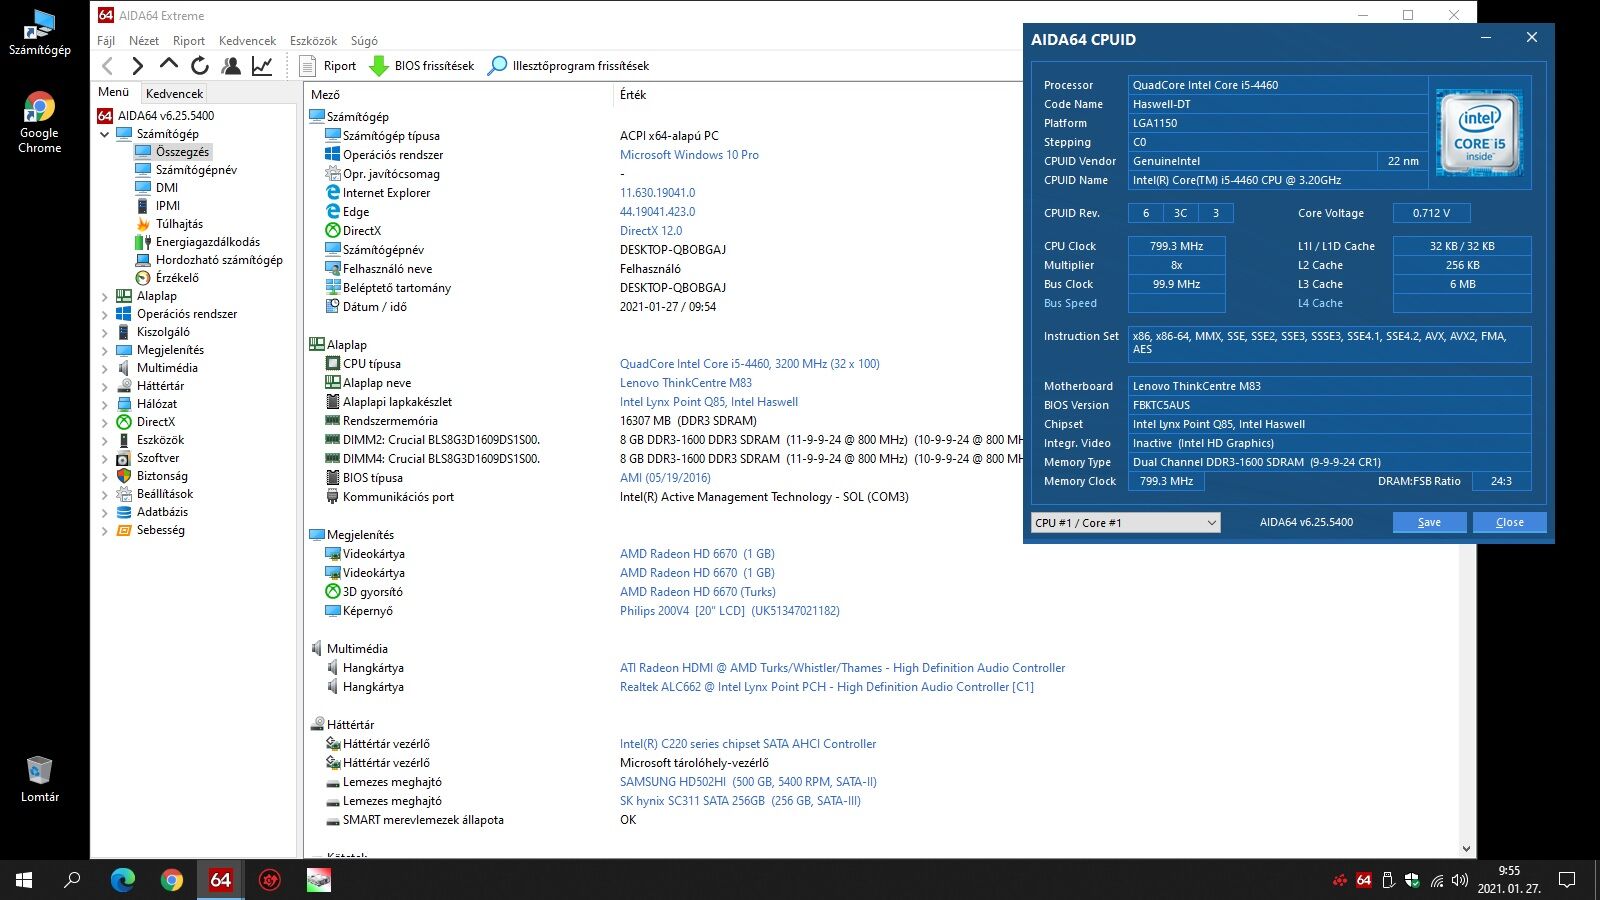Expand the Hálózat tree node
1600x900 pixels.
click(105, 404)
